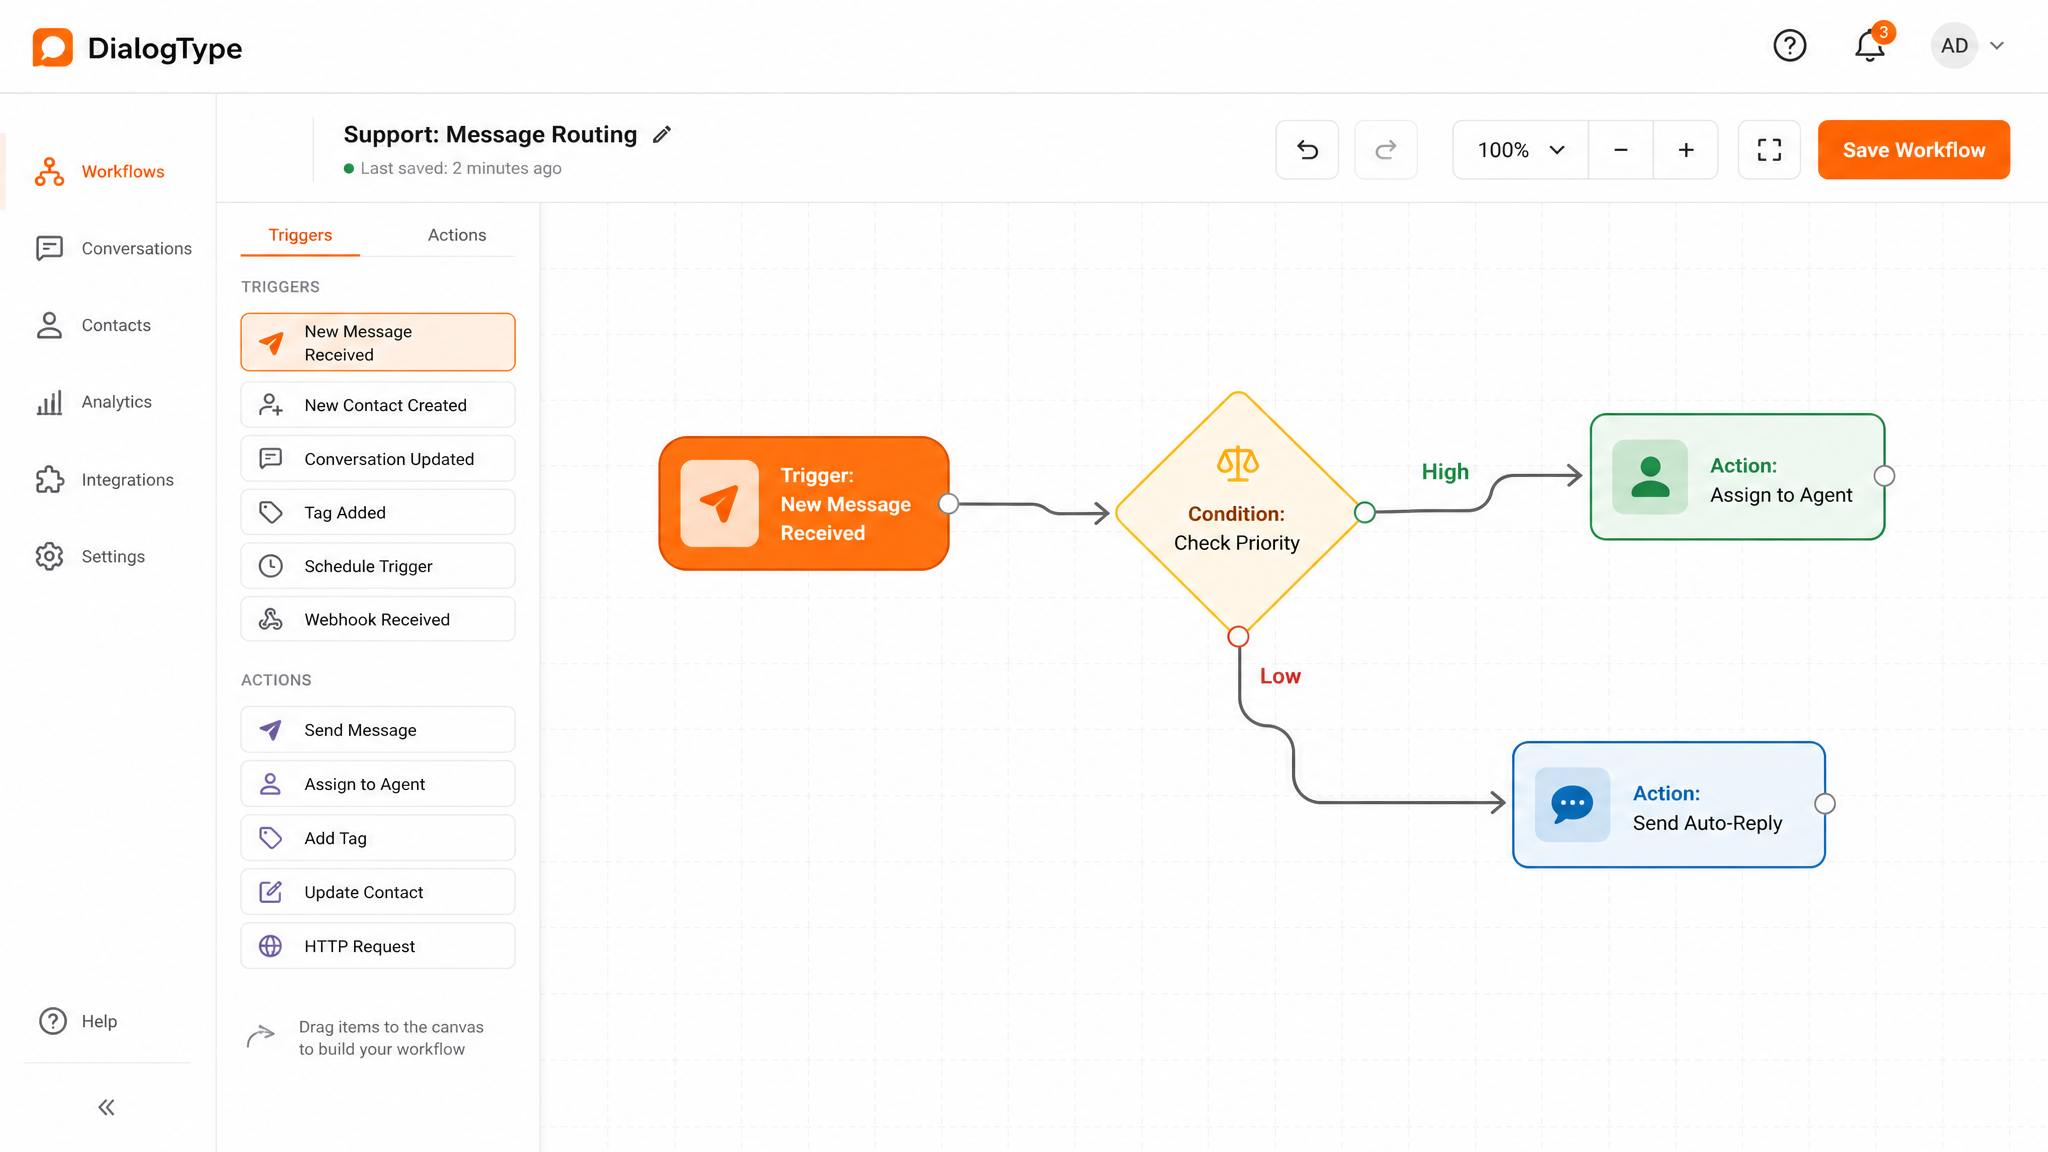Open Integrations section
Viewport: 2048px width, 1152px height.
point(104,480)
